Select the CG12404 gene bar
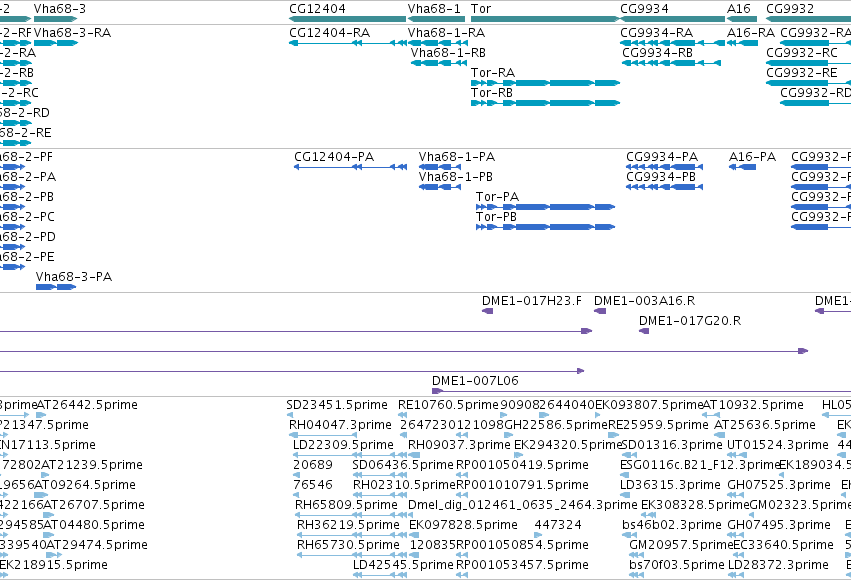This screenshot has width=851, height=580. click(x=347, y=19)
